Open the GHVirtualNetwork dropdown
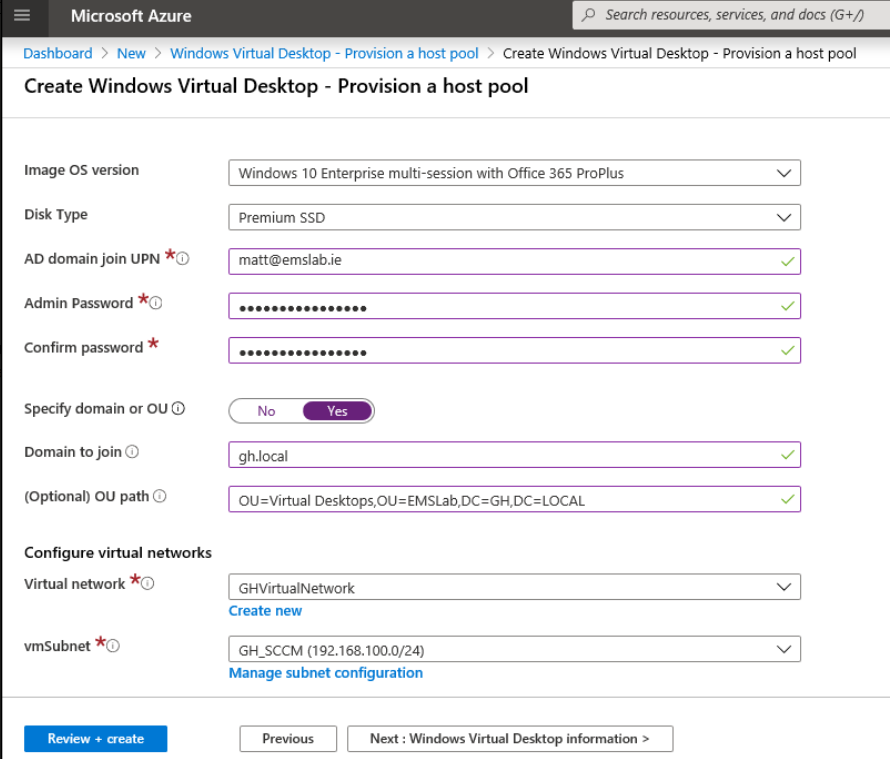This screenshot has width=890, height=759. tap(784, 587)
